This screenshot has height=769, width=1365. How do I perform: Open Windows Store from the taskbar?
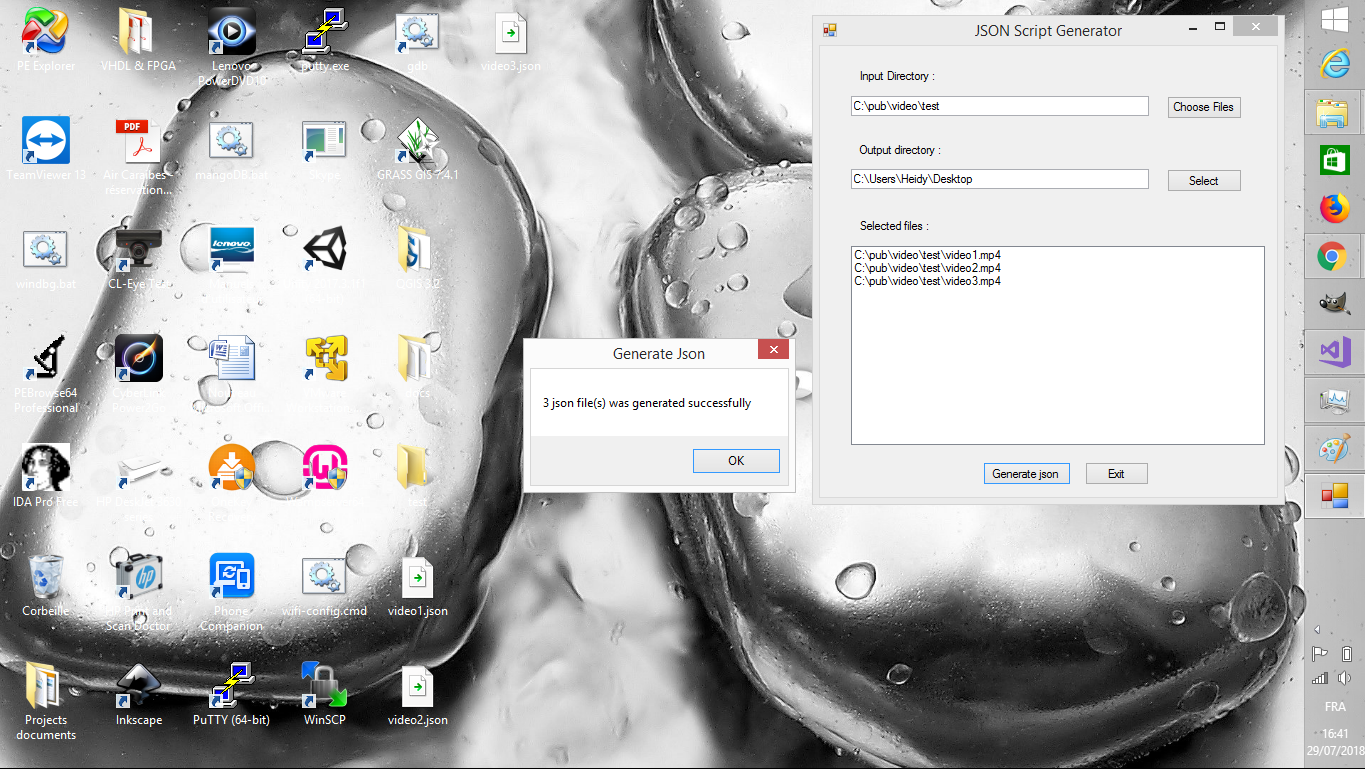point(1333,161)
